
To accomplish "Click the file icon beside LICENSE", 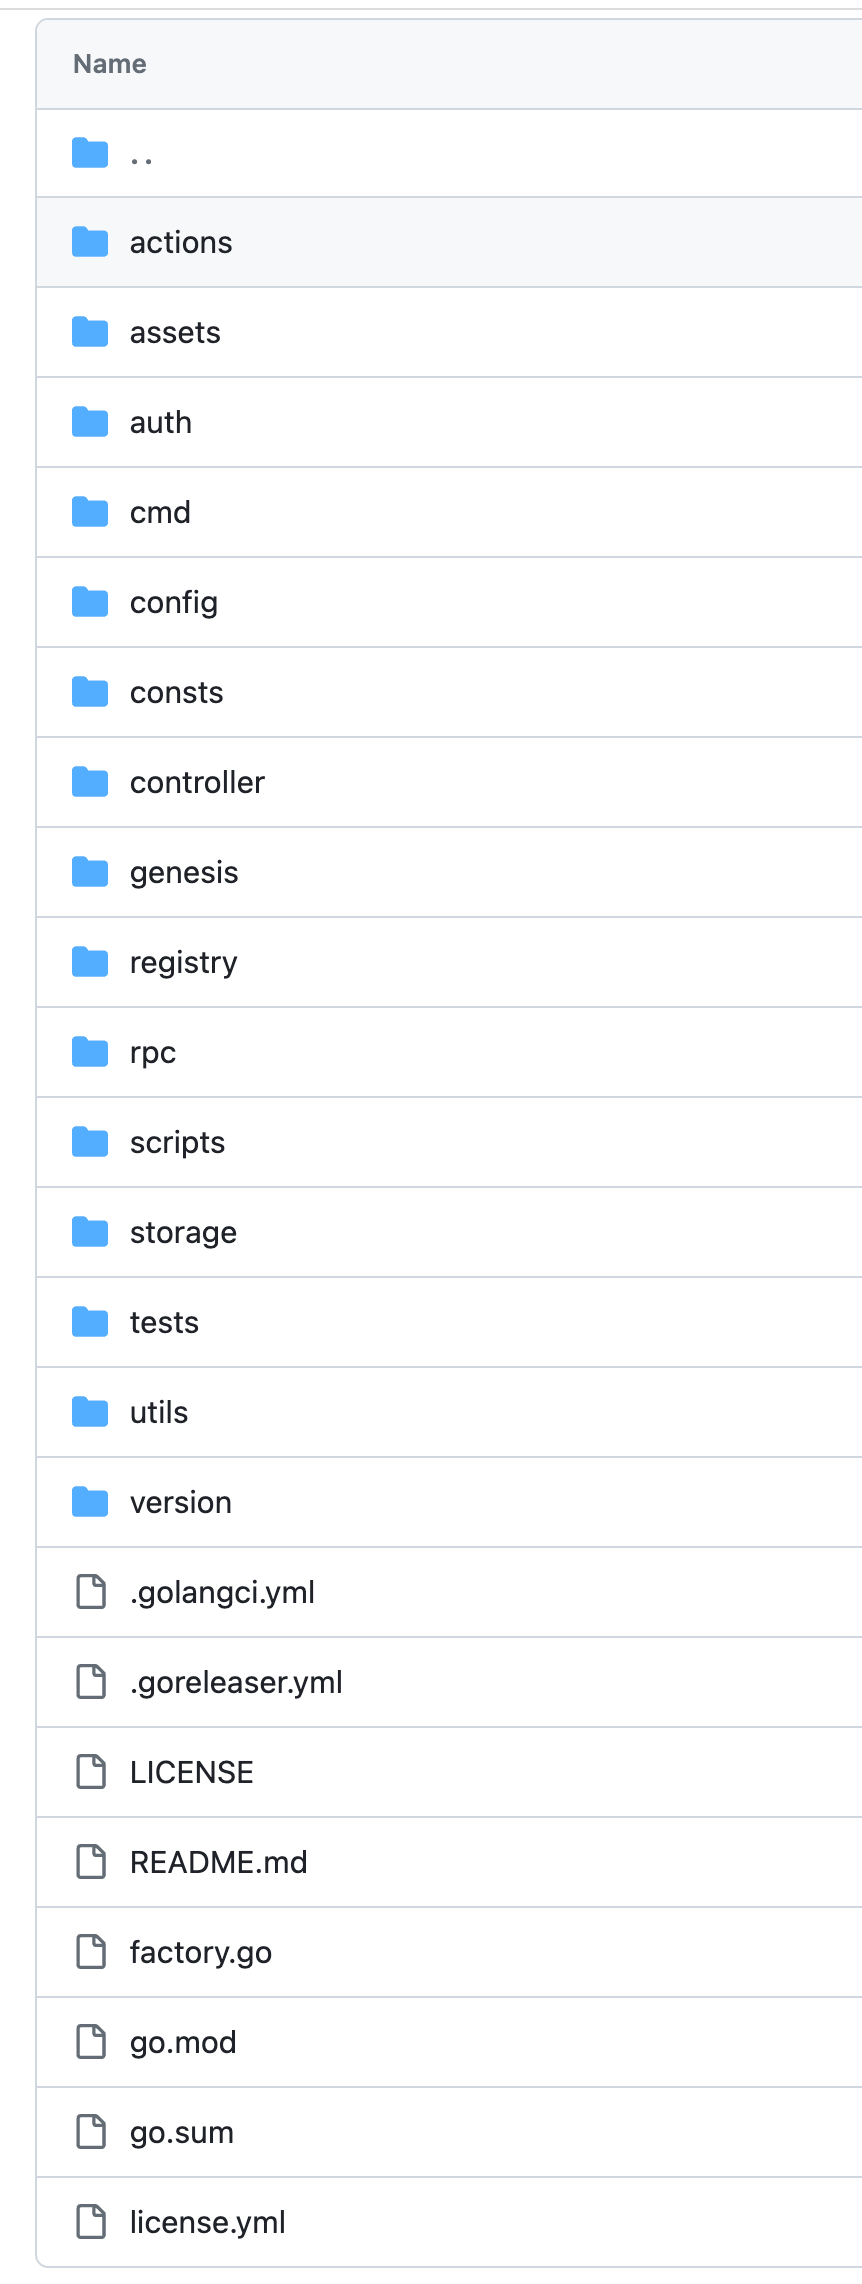I will tap(91, 1772).
